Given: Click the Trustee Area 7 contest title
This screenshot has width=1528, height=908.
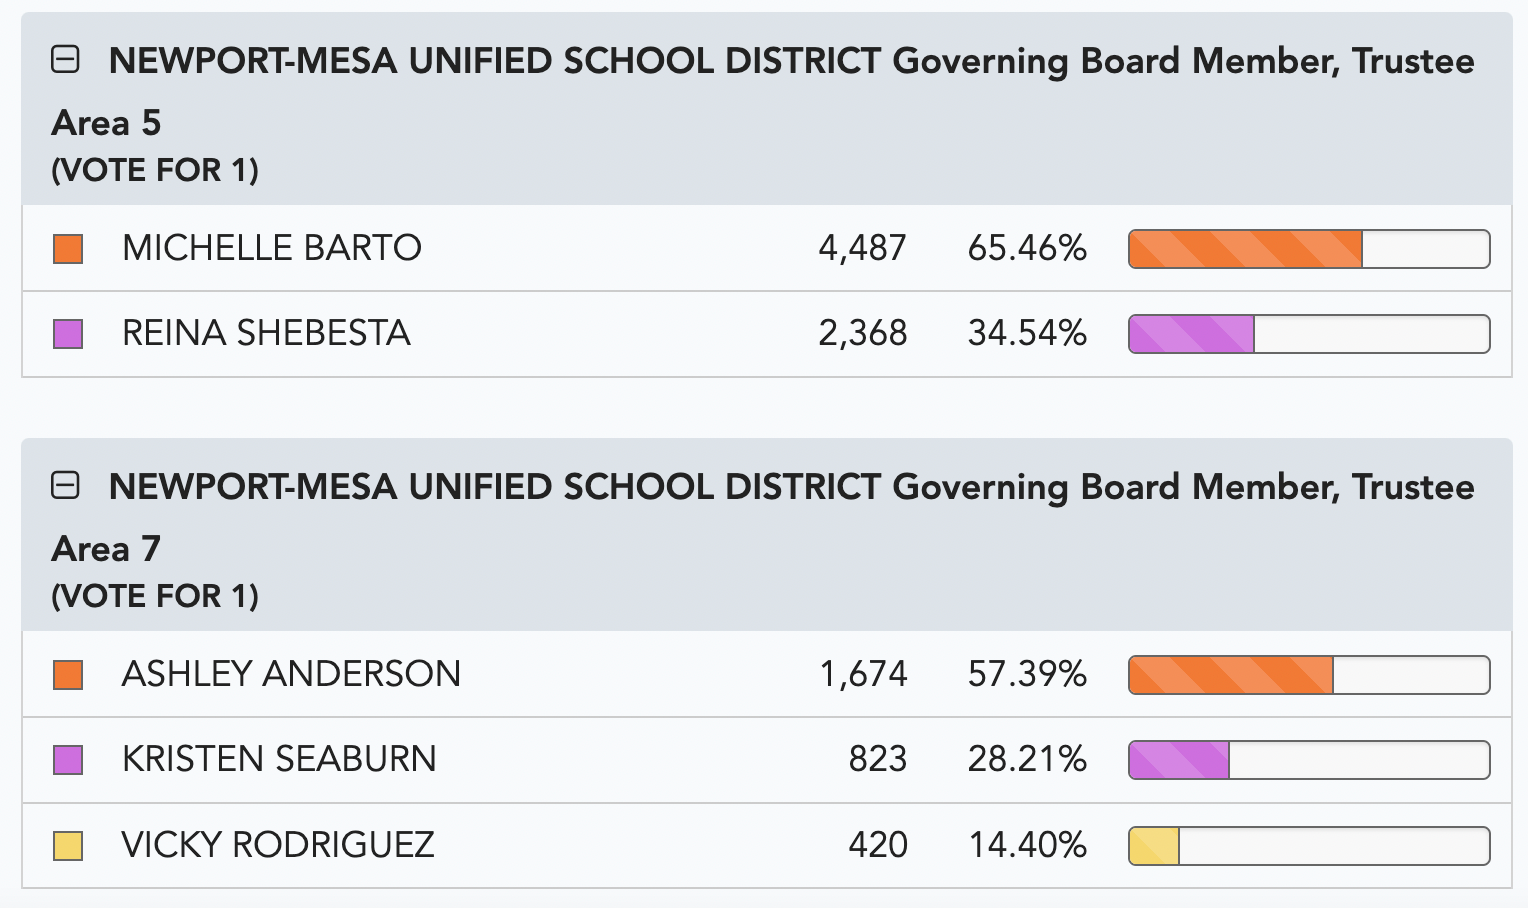Looking at the screenshot, I should point(763,518).
